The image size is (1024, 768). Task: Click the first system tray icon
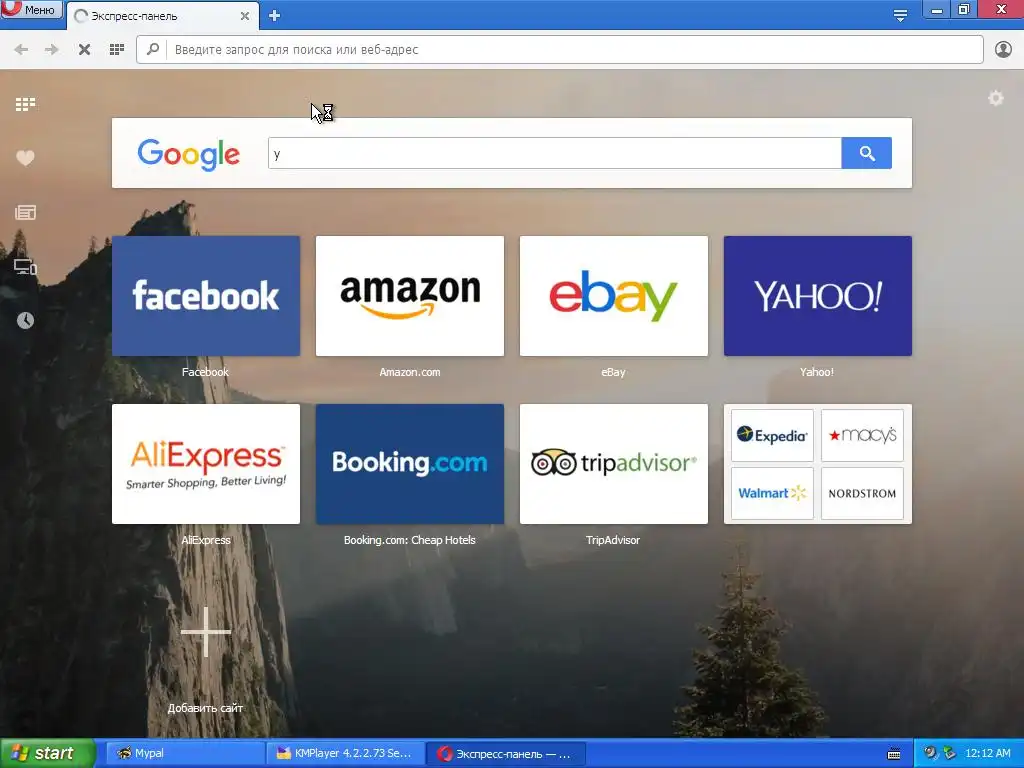(x=930, y=753)
